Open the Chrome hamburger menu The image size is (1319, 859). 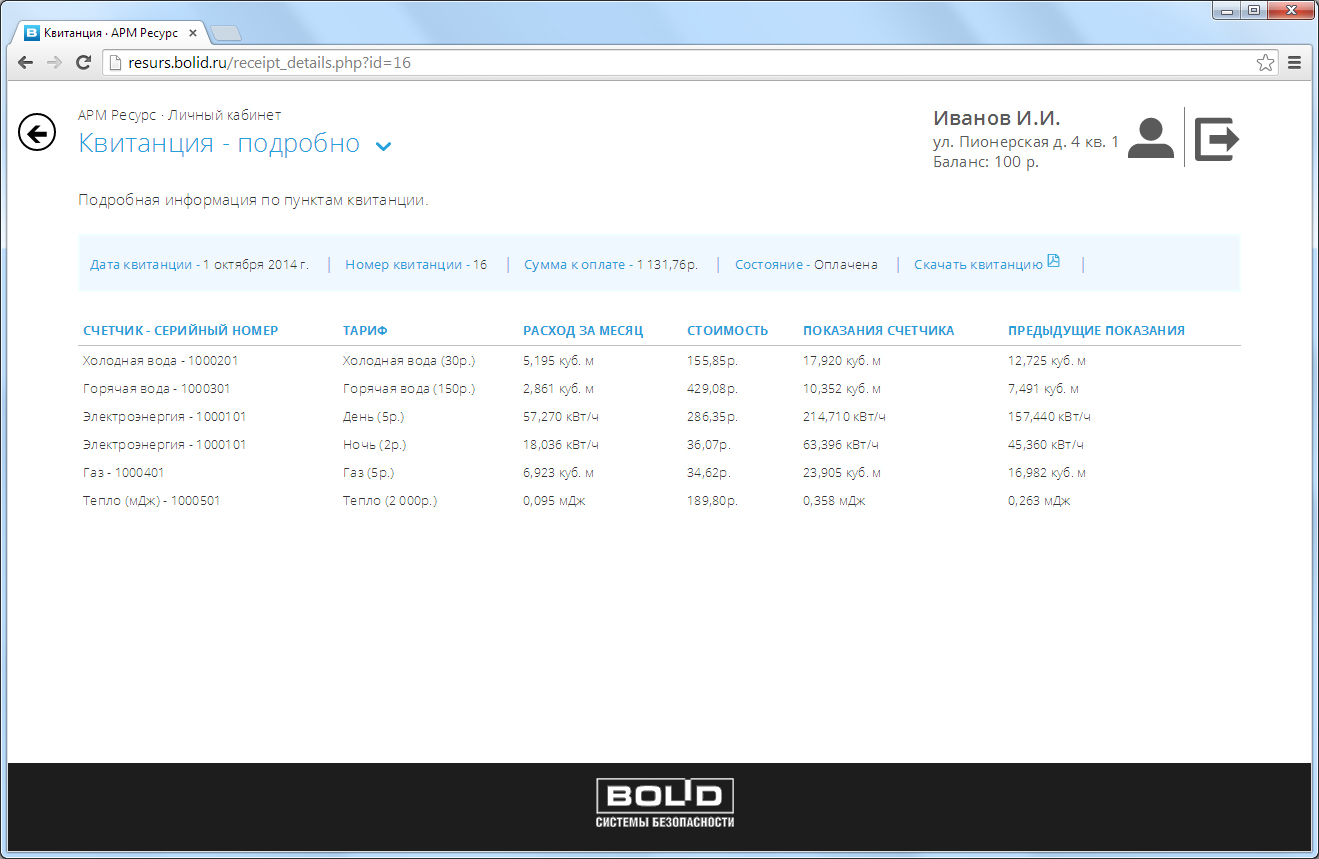1294,63
